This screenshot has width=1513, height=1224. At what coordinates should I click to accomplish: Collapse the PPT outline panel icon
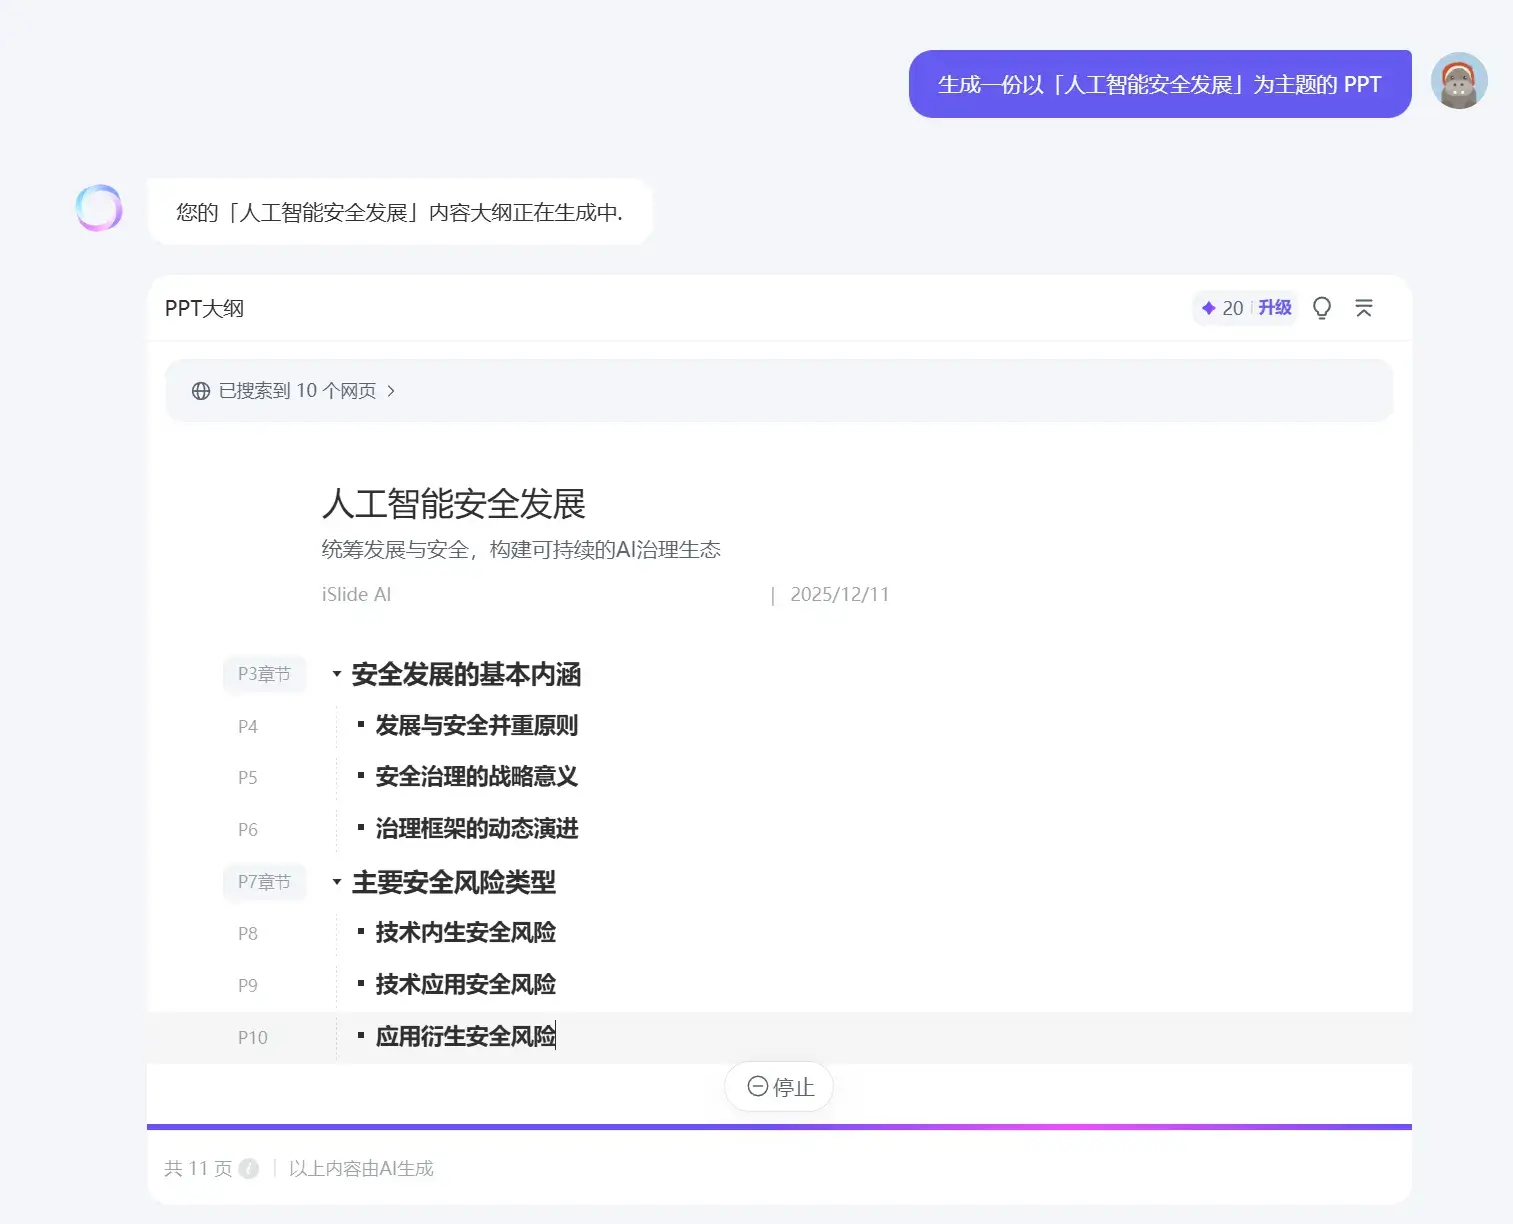(1363, 308)
